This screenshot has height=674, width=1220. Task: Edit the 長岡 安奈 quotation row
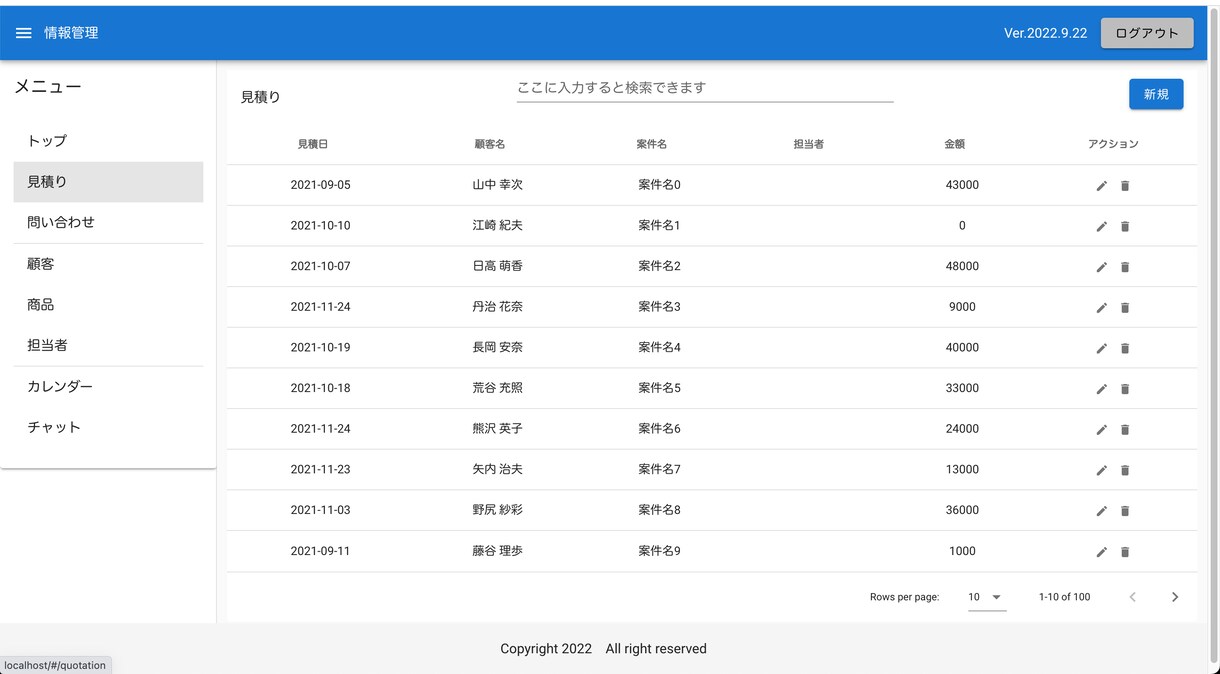coord(1101,349)
